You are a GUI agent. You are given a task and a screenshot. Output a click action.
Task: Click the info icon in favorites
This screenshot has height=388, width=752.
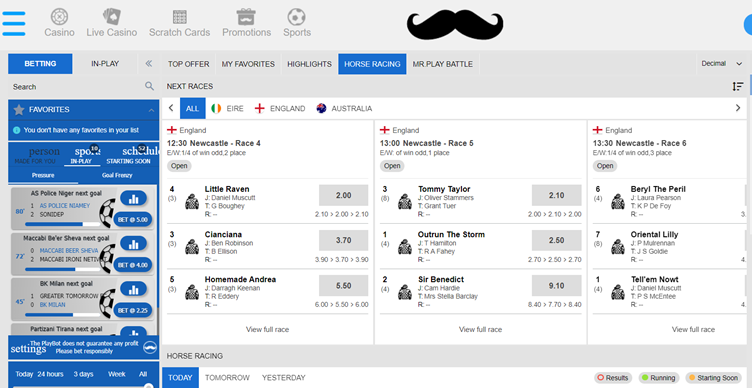[x=17, y=130]
